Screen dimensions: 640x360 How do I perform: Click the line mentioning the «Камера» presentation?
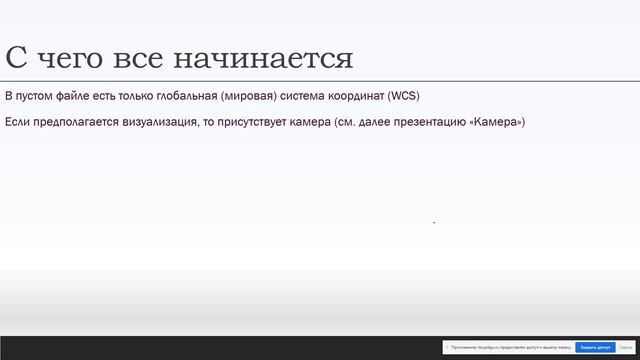click(x=265, y=122)
